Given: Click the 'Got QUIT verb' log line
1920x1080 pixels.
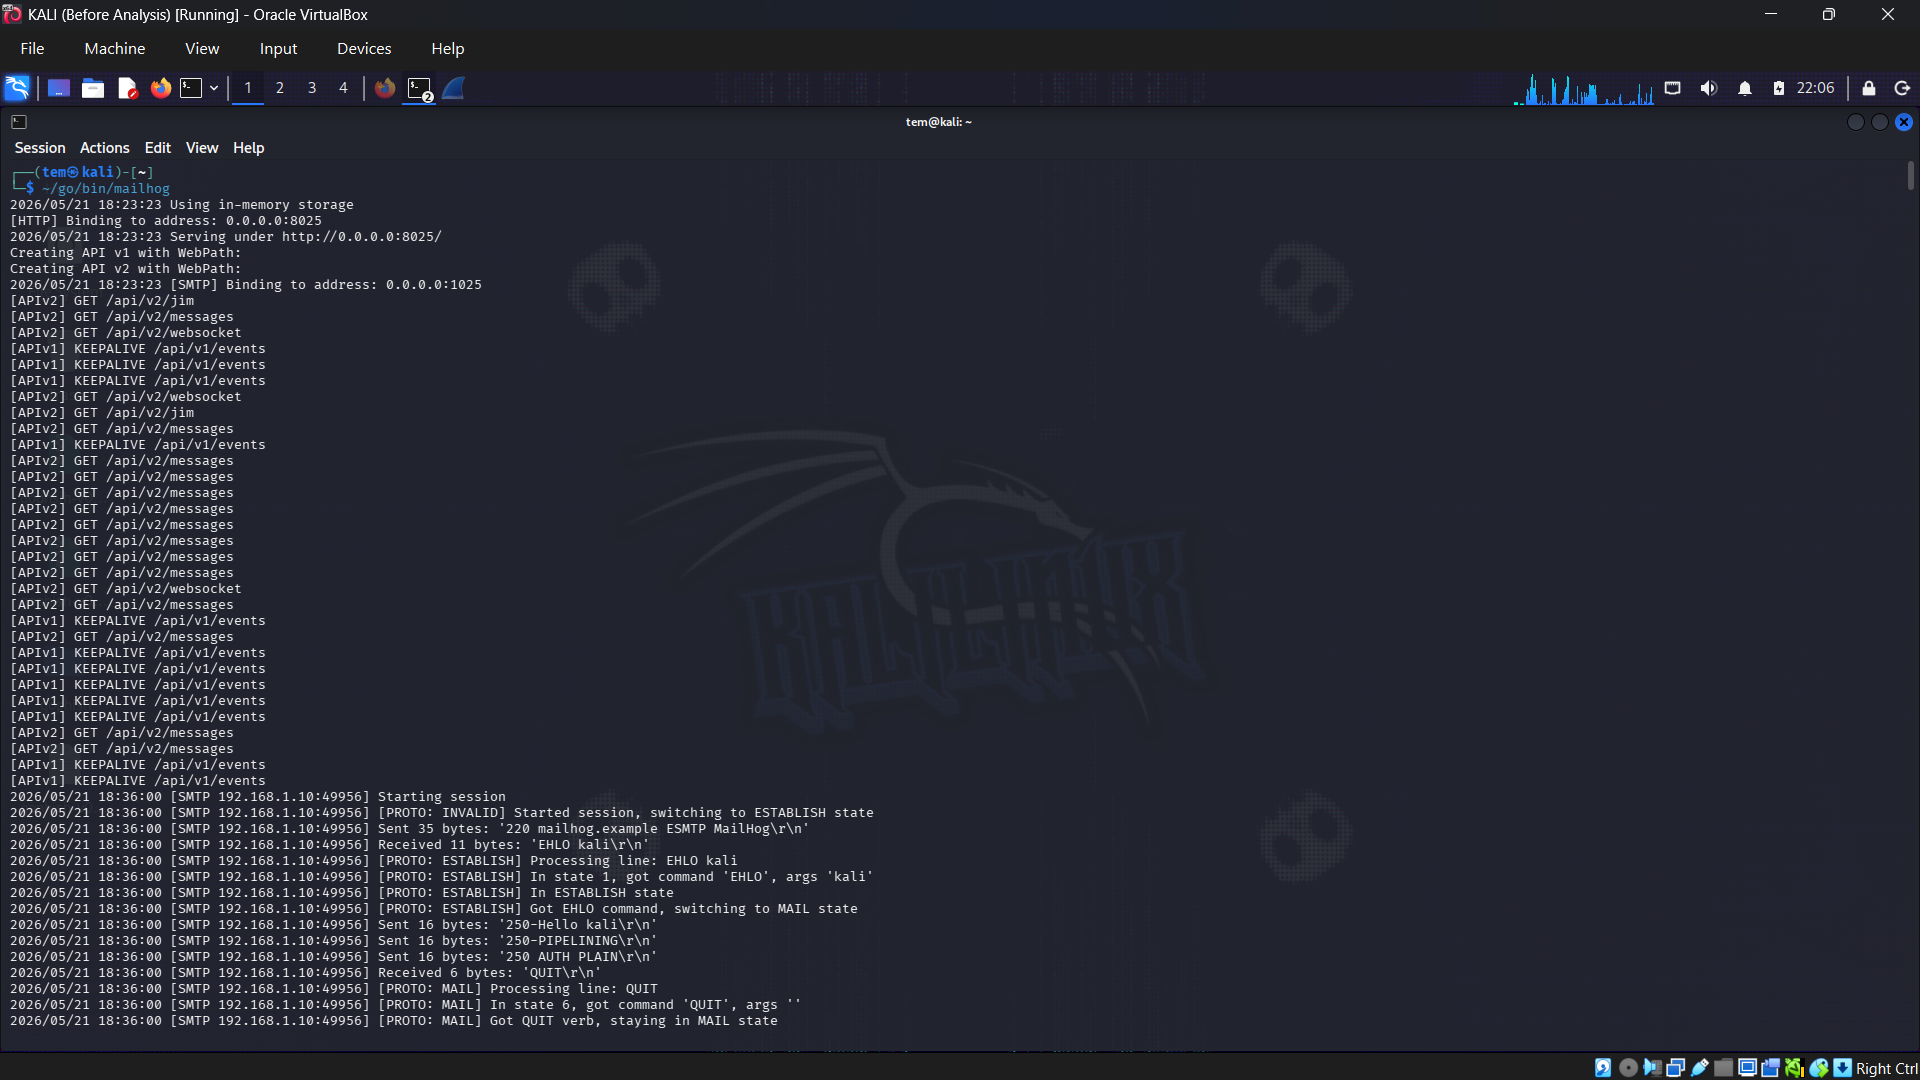Looking at the screenshot, I should click(x=394, y=1021).
